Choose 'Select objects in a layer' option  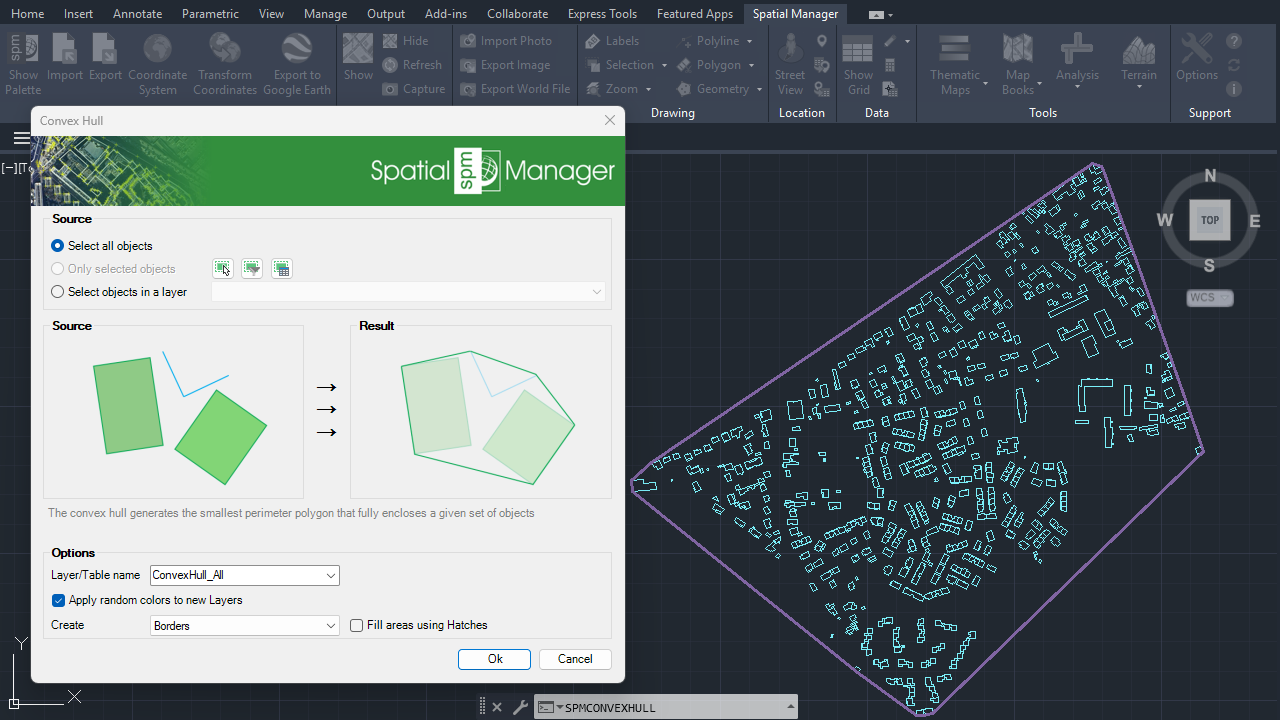tap(58, 292)
